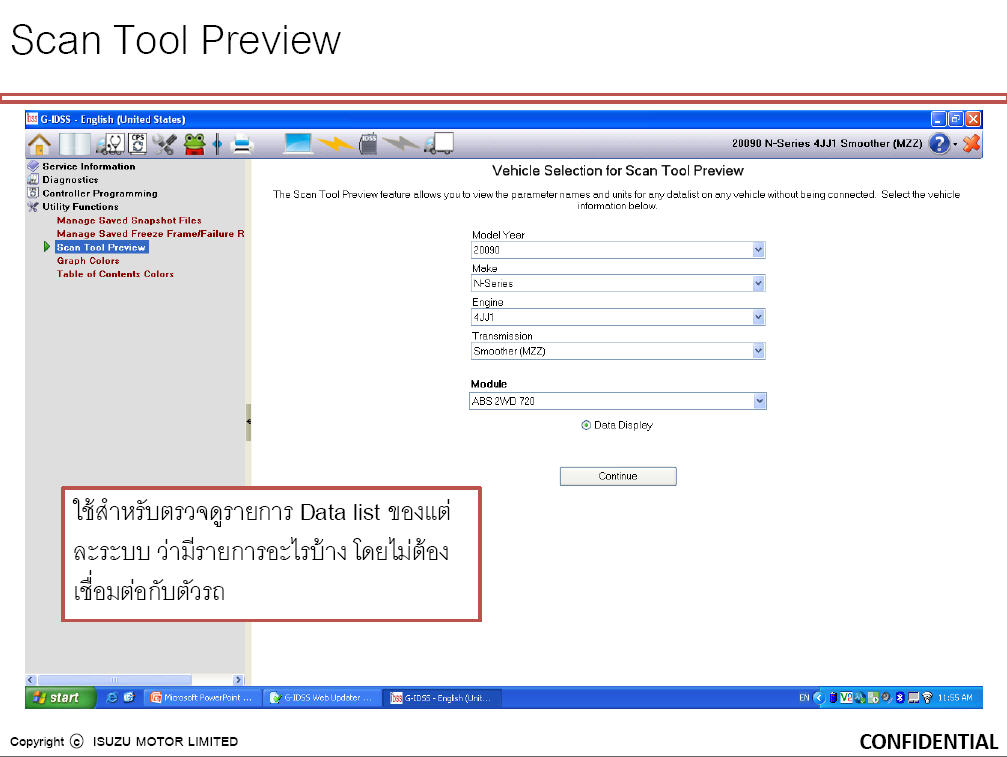Click the laptop computer status icon

pos(298,144)
